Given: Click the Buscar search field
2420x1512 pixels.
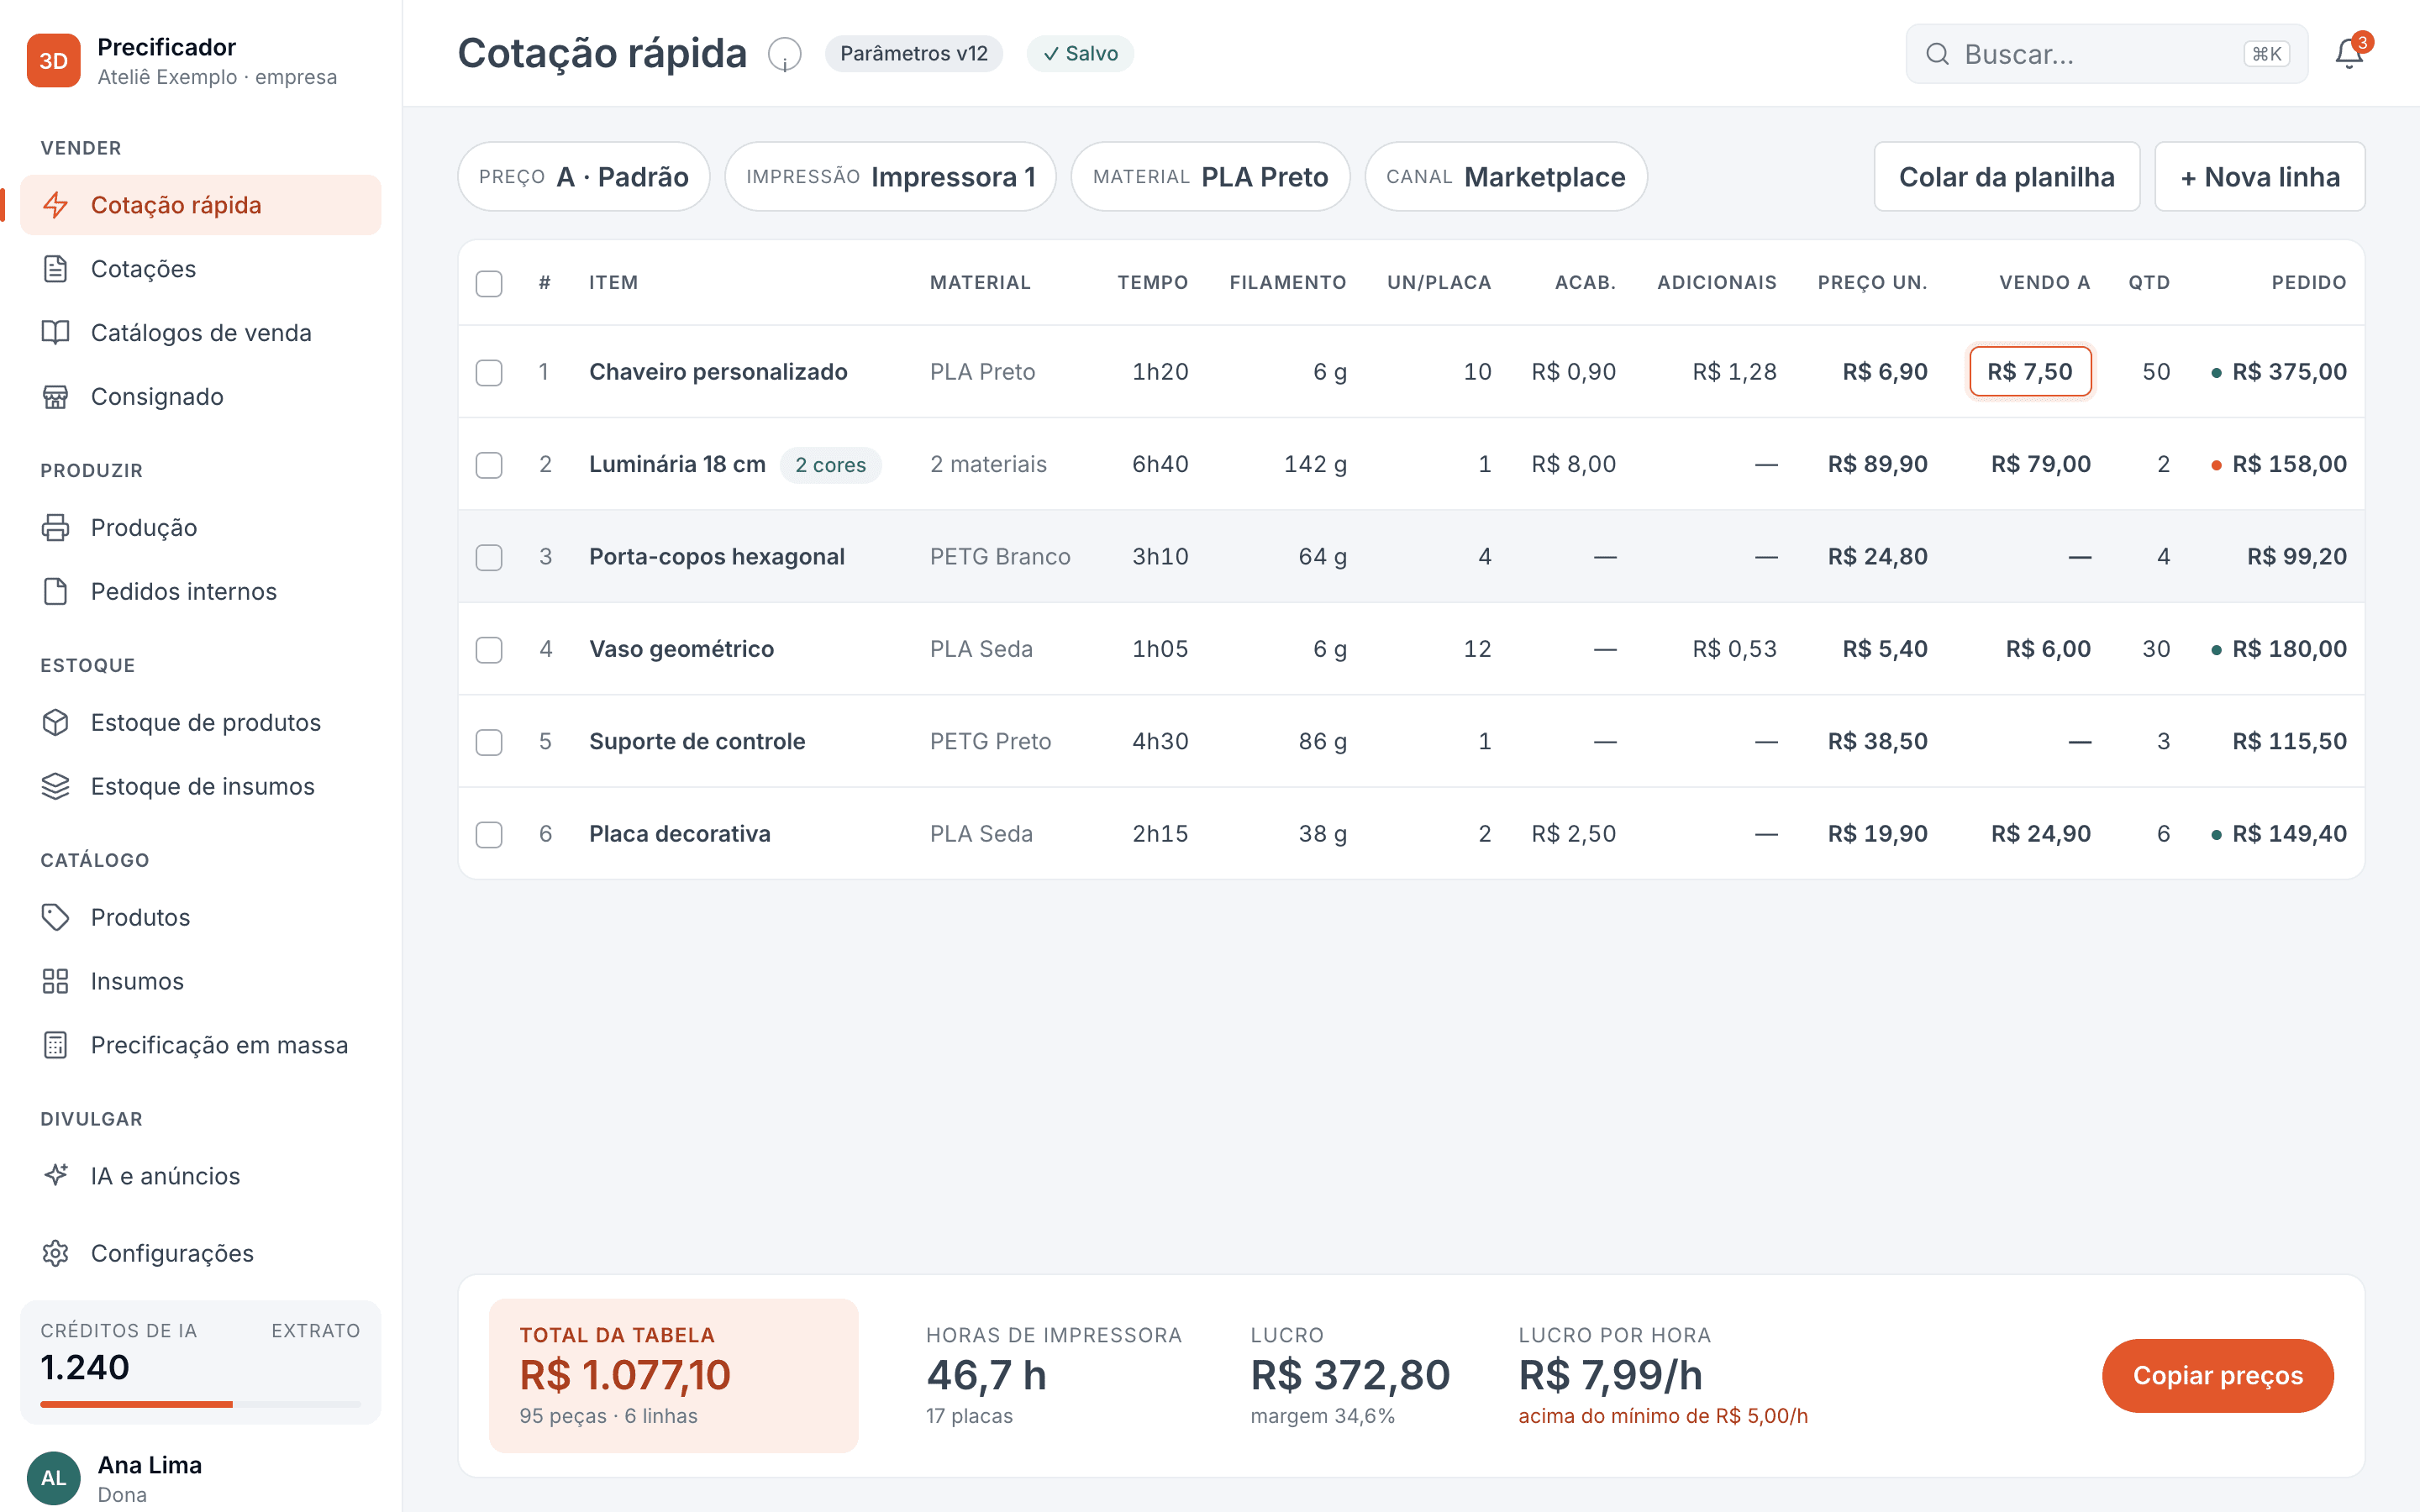Looking at the screenshot, I should pos(2106,54).
